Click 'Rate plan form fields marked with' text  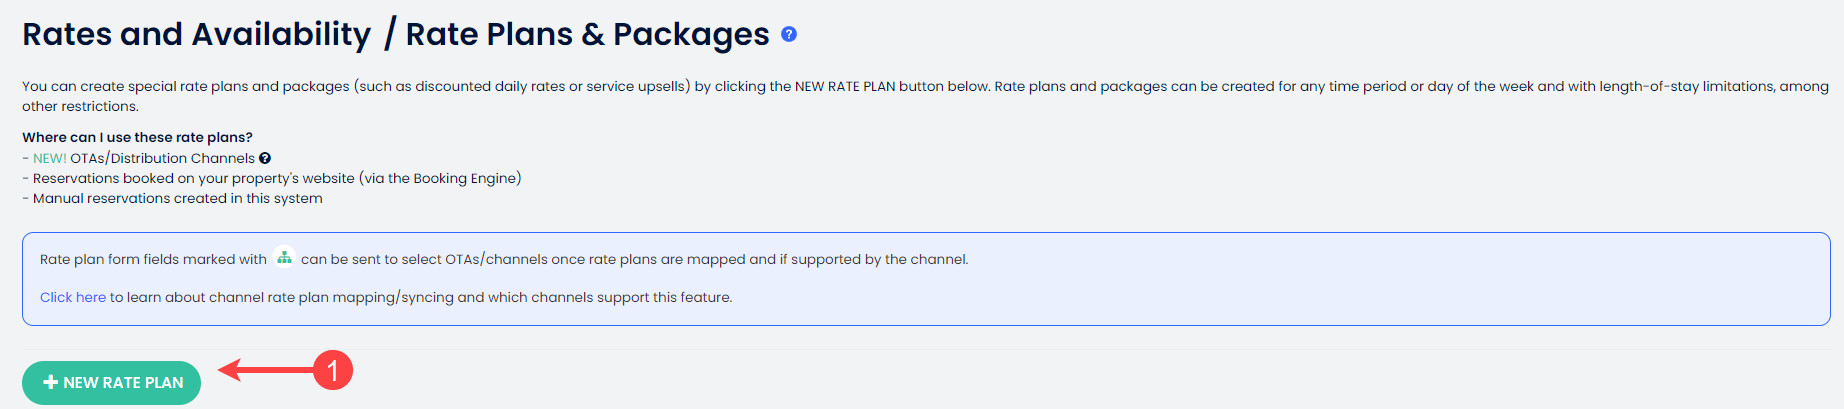[x=153, y=259]
